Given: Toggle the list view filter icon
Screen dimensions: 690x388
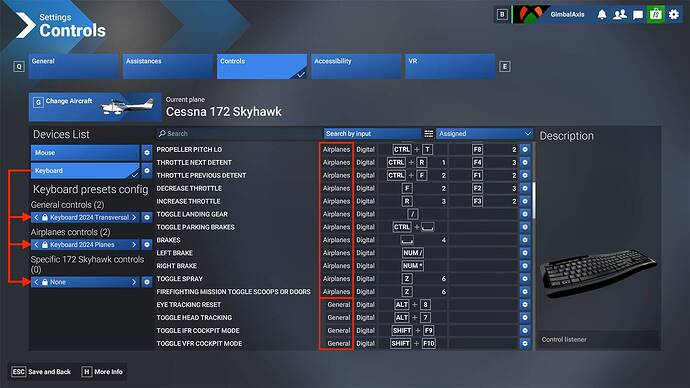Looking at the screenshot, I should [428, 134].
